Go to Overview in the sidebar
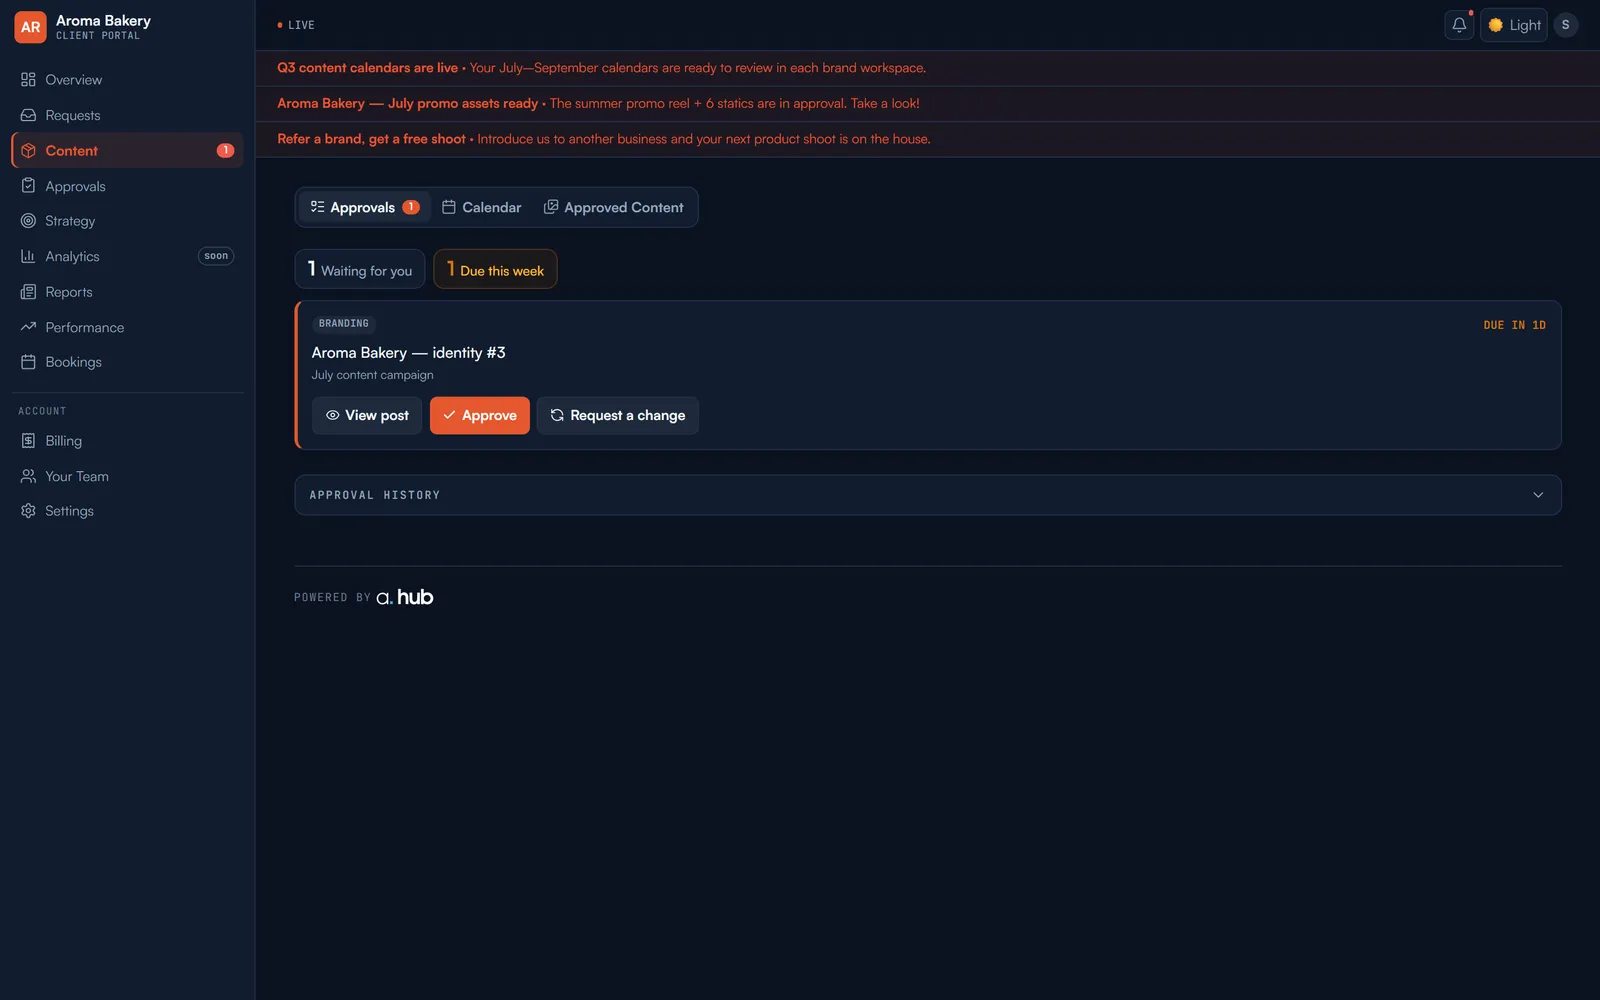This screenshot has width=1600, height=1000. click(127, 80)
